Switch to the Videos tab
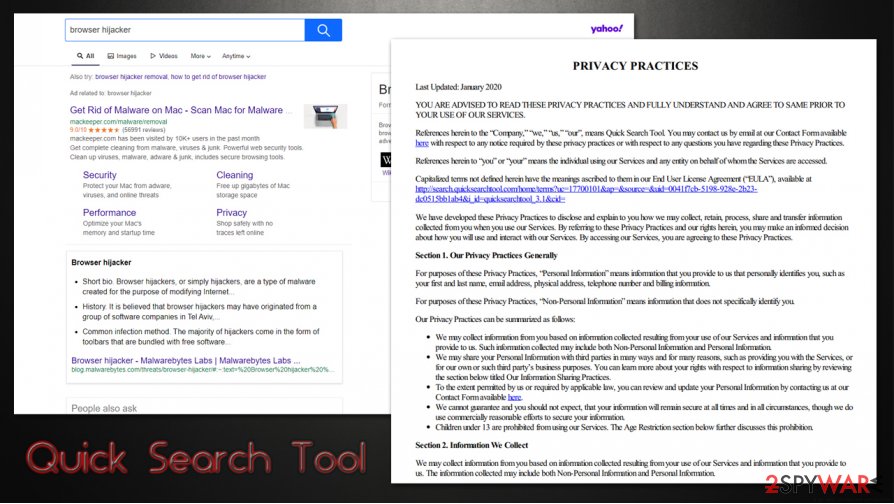 pyautogui.click(x=164, y=56)
